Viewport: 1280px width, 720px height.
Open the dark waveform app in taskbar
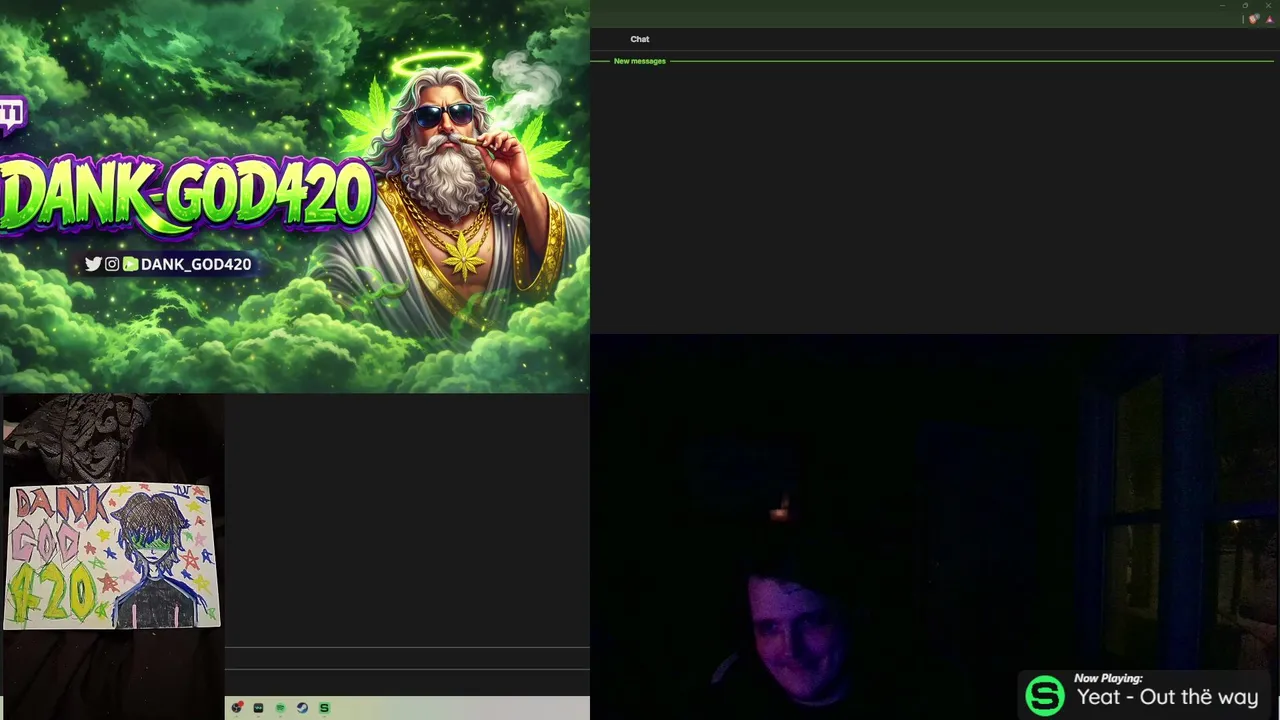(258, 708)
